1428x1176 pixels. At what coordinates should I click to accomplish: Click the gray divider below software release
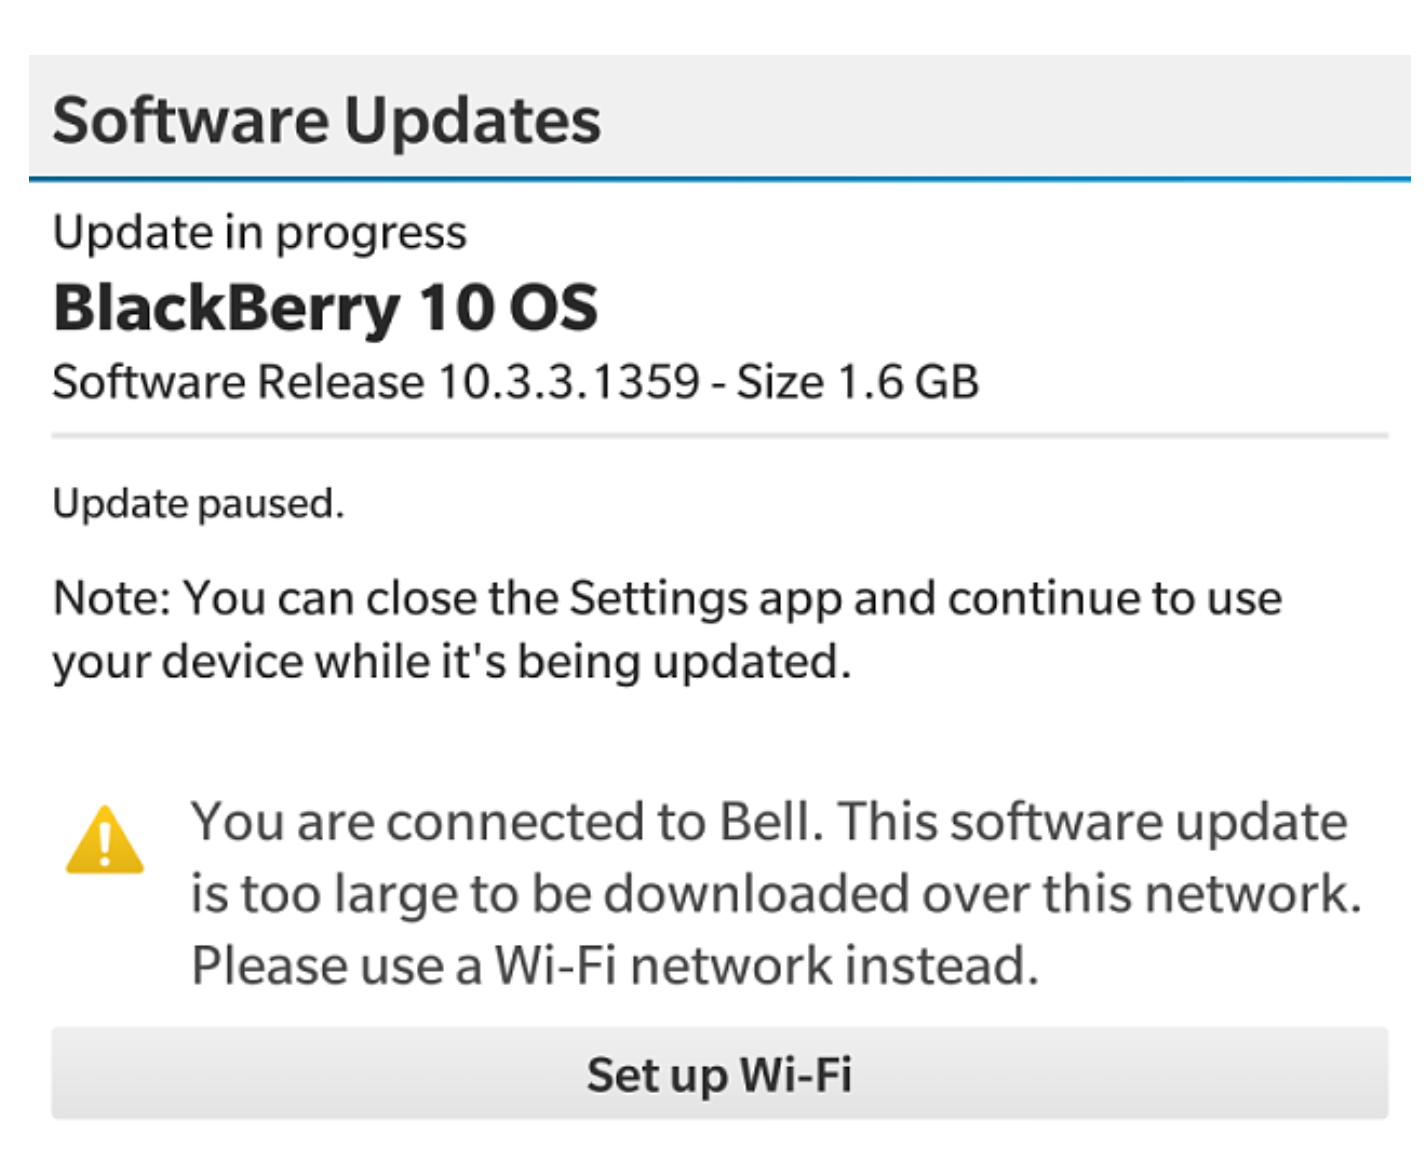coord(719,436)
